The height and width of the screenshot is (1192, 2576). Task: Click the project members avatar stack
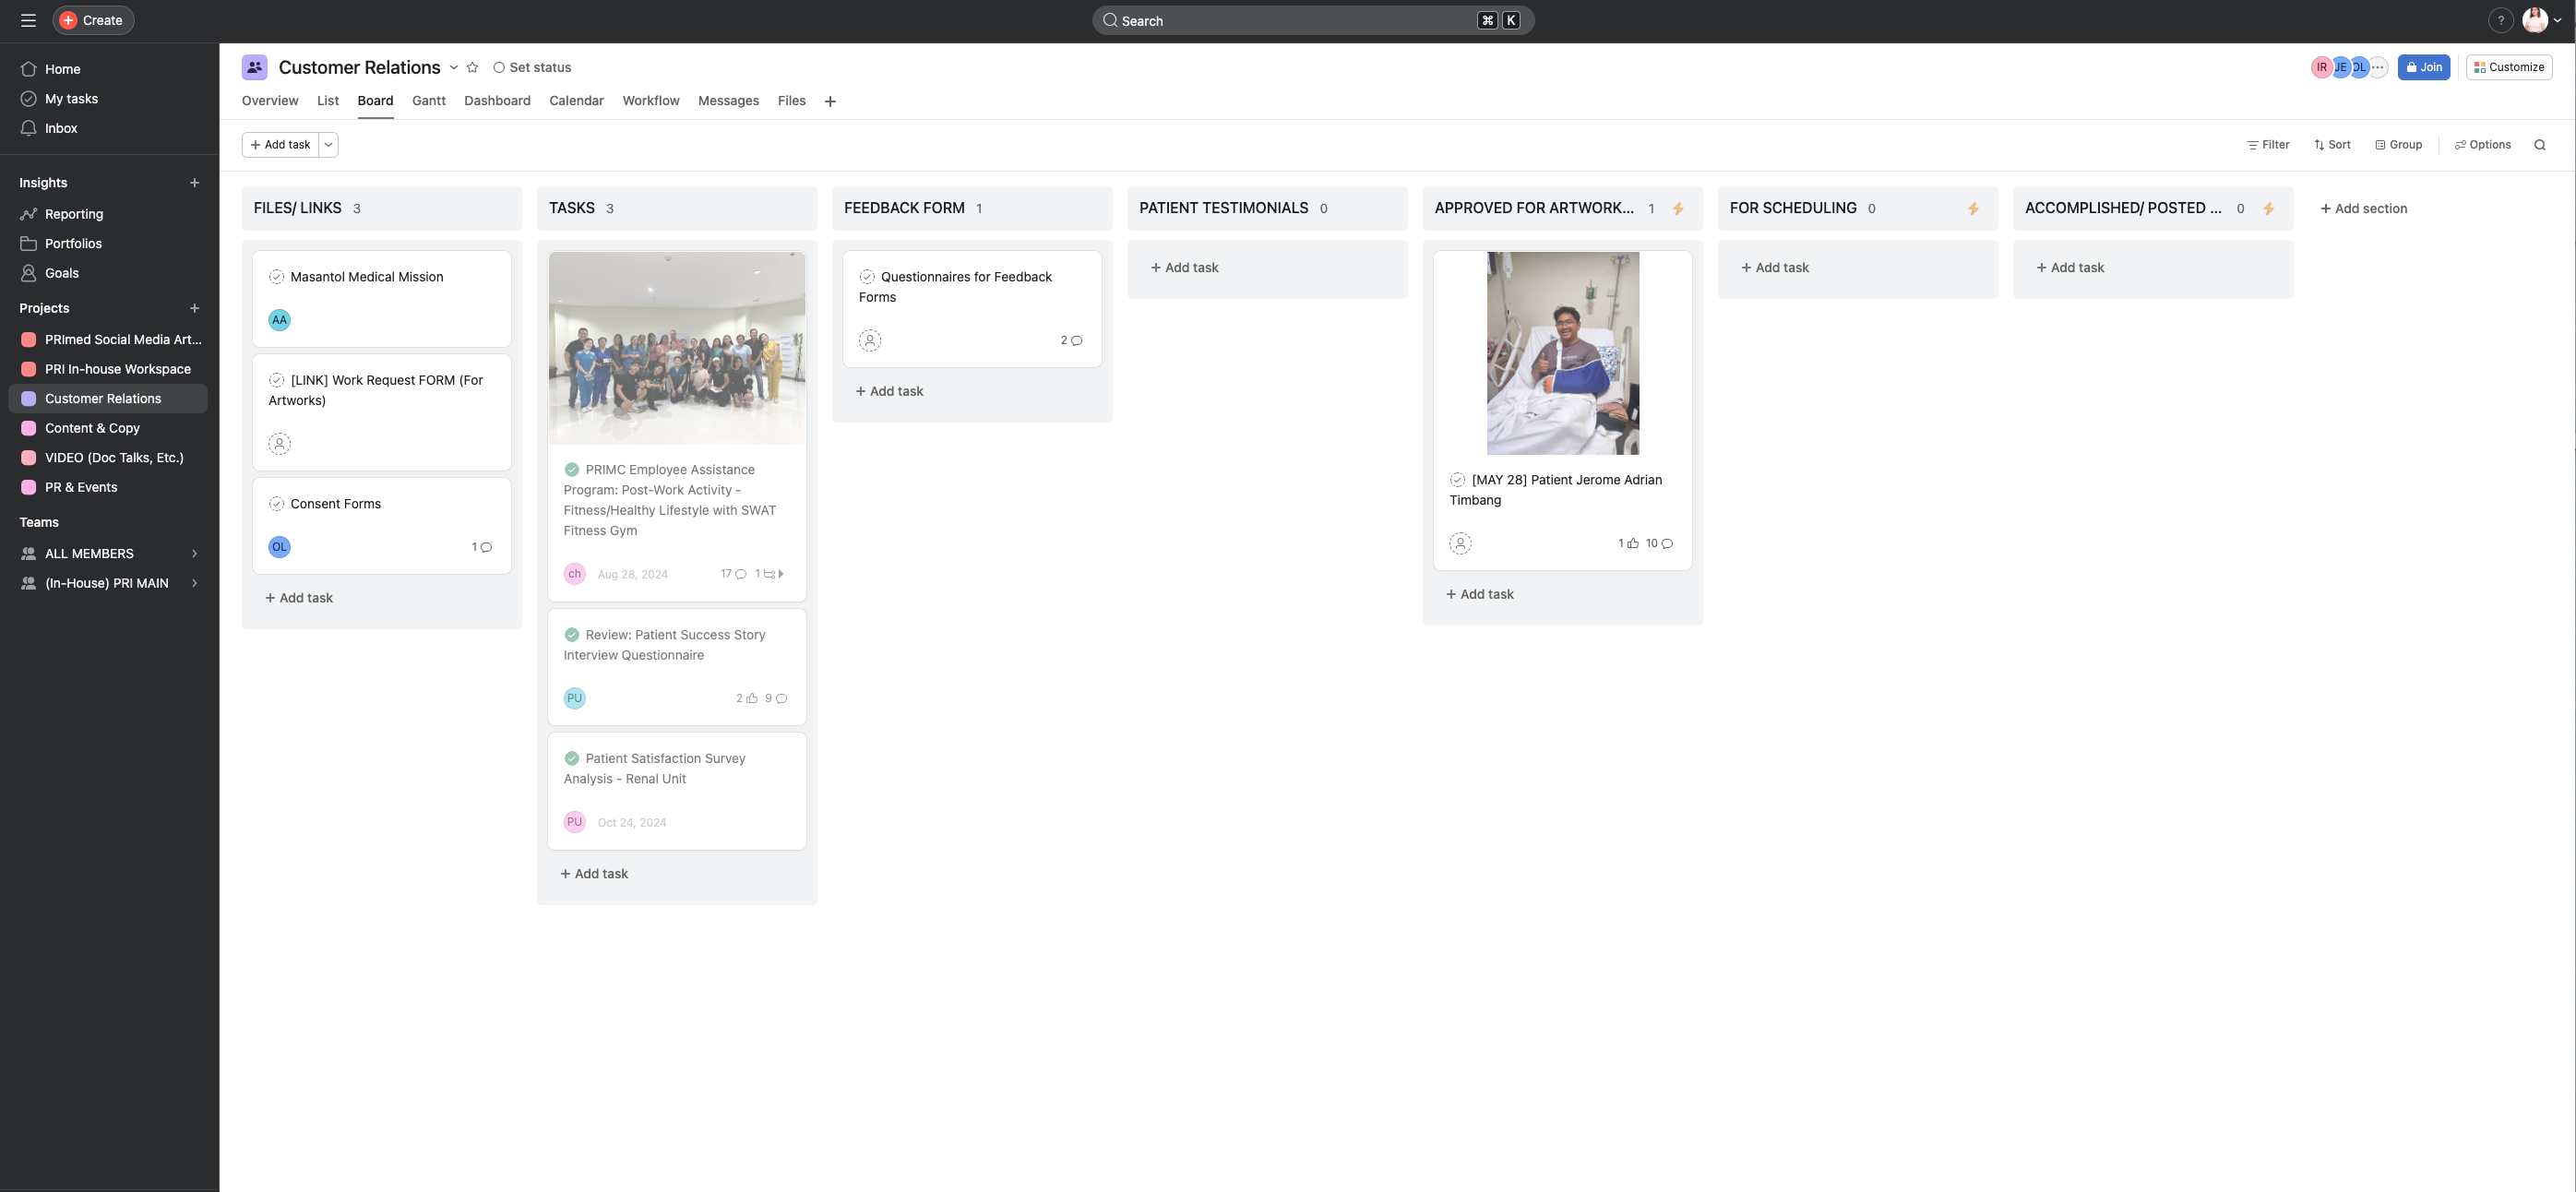click(2350, 67)
